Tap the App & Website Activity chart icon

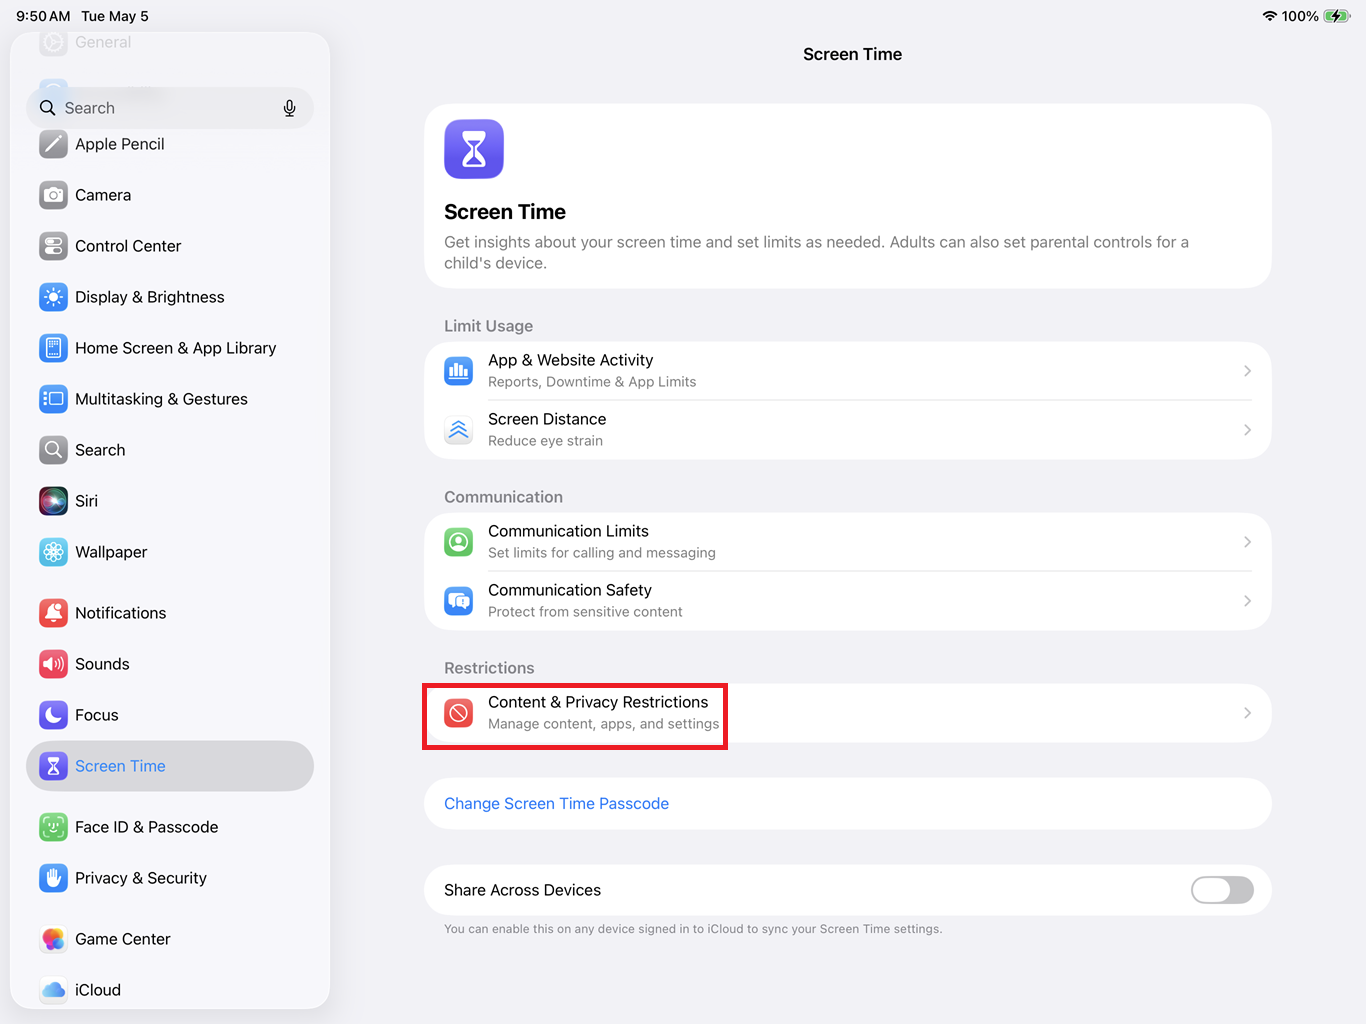pyautogui.click(x=459, y=371)
